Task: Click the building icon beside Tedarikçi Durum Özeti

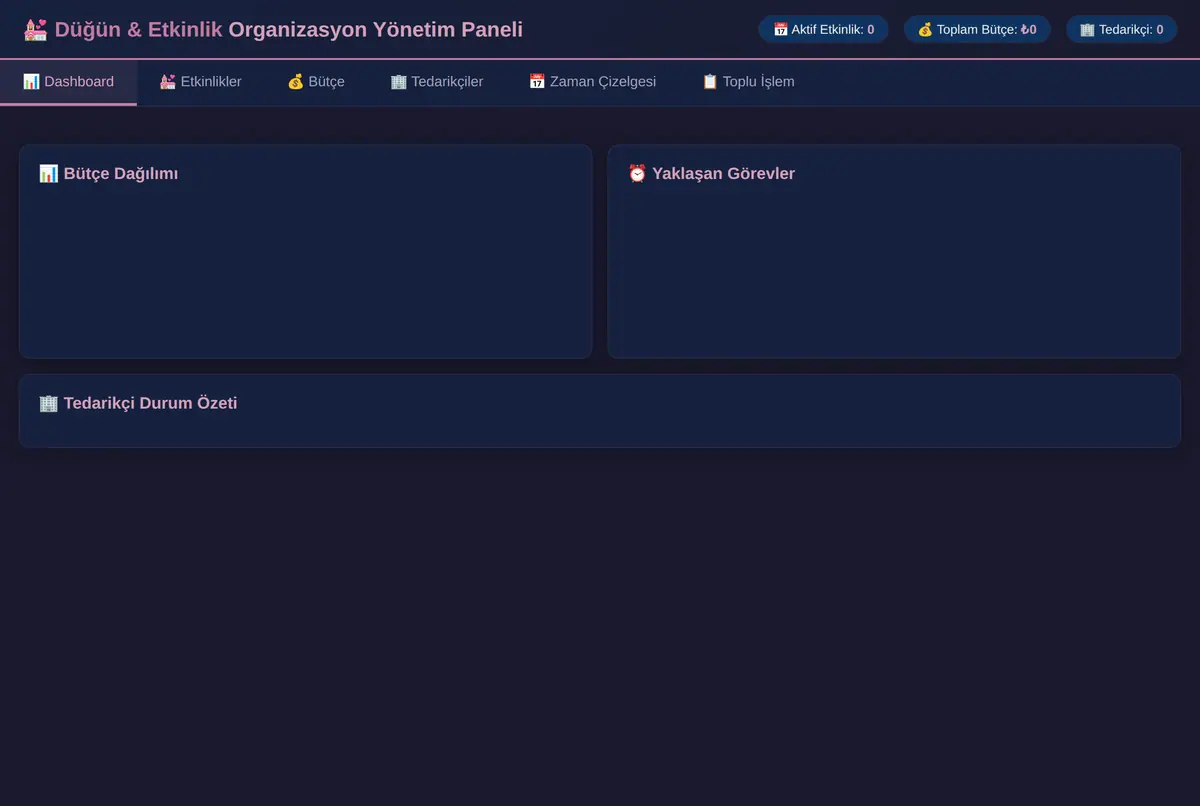Action: click(48, 404)
